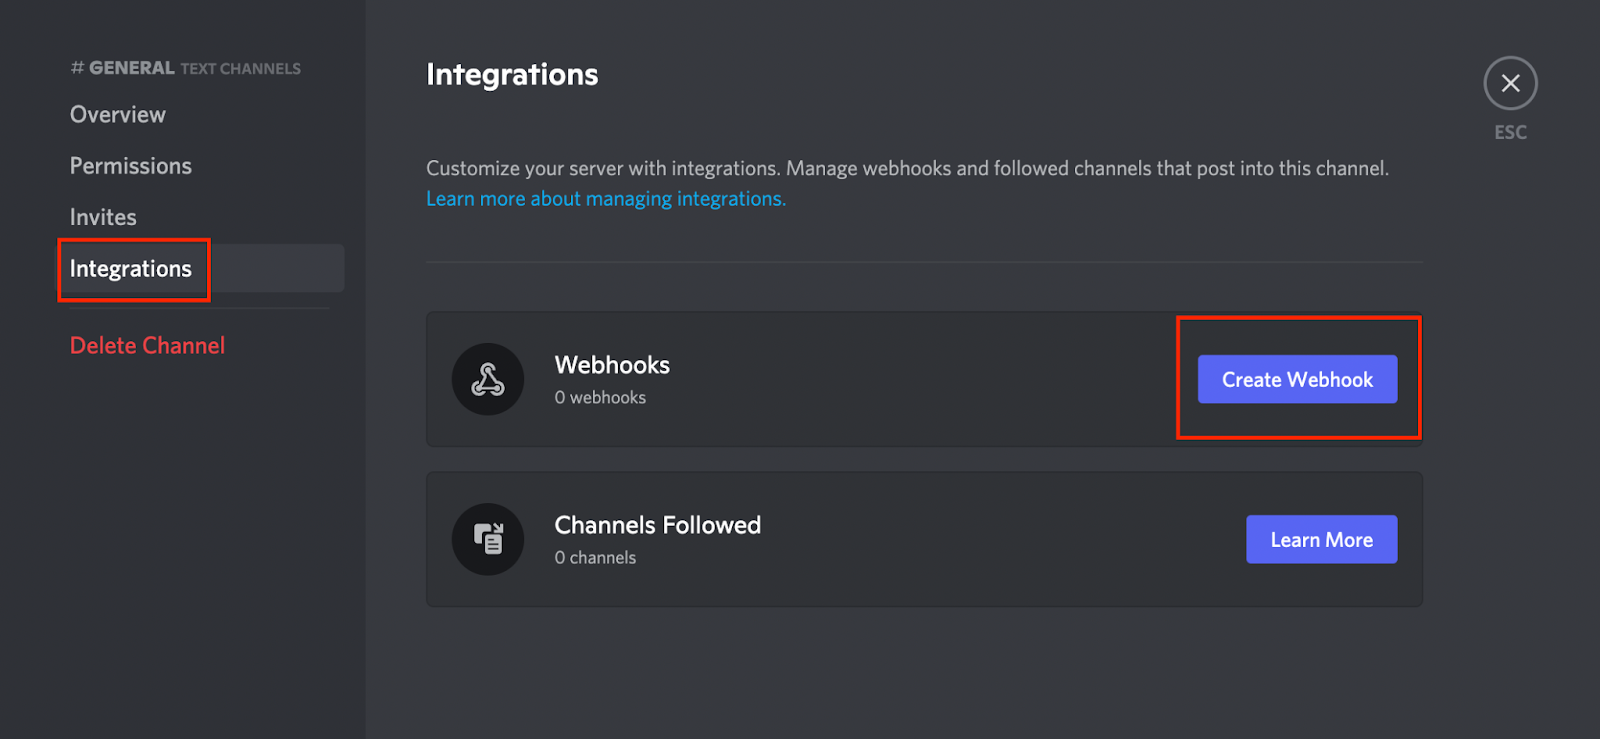This screenshot has height=739, width=1600.
Task: Click the Webhooks circular icon
Action: click(488, 379)
